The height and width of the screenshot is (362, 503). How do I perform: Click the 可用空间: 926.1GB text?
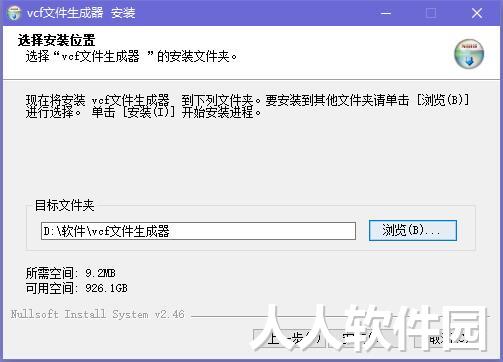click(x=77, y=288)
